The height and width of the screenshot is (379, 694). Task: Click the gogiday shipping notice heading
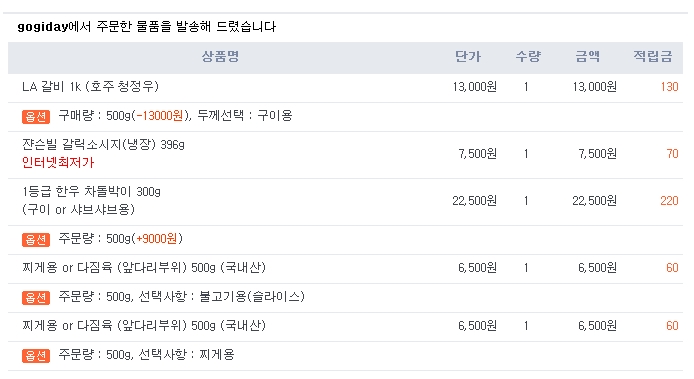147,27
